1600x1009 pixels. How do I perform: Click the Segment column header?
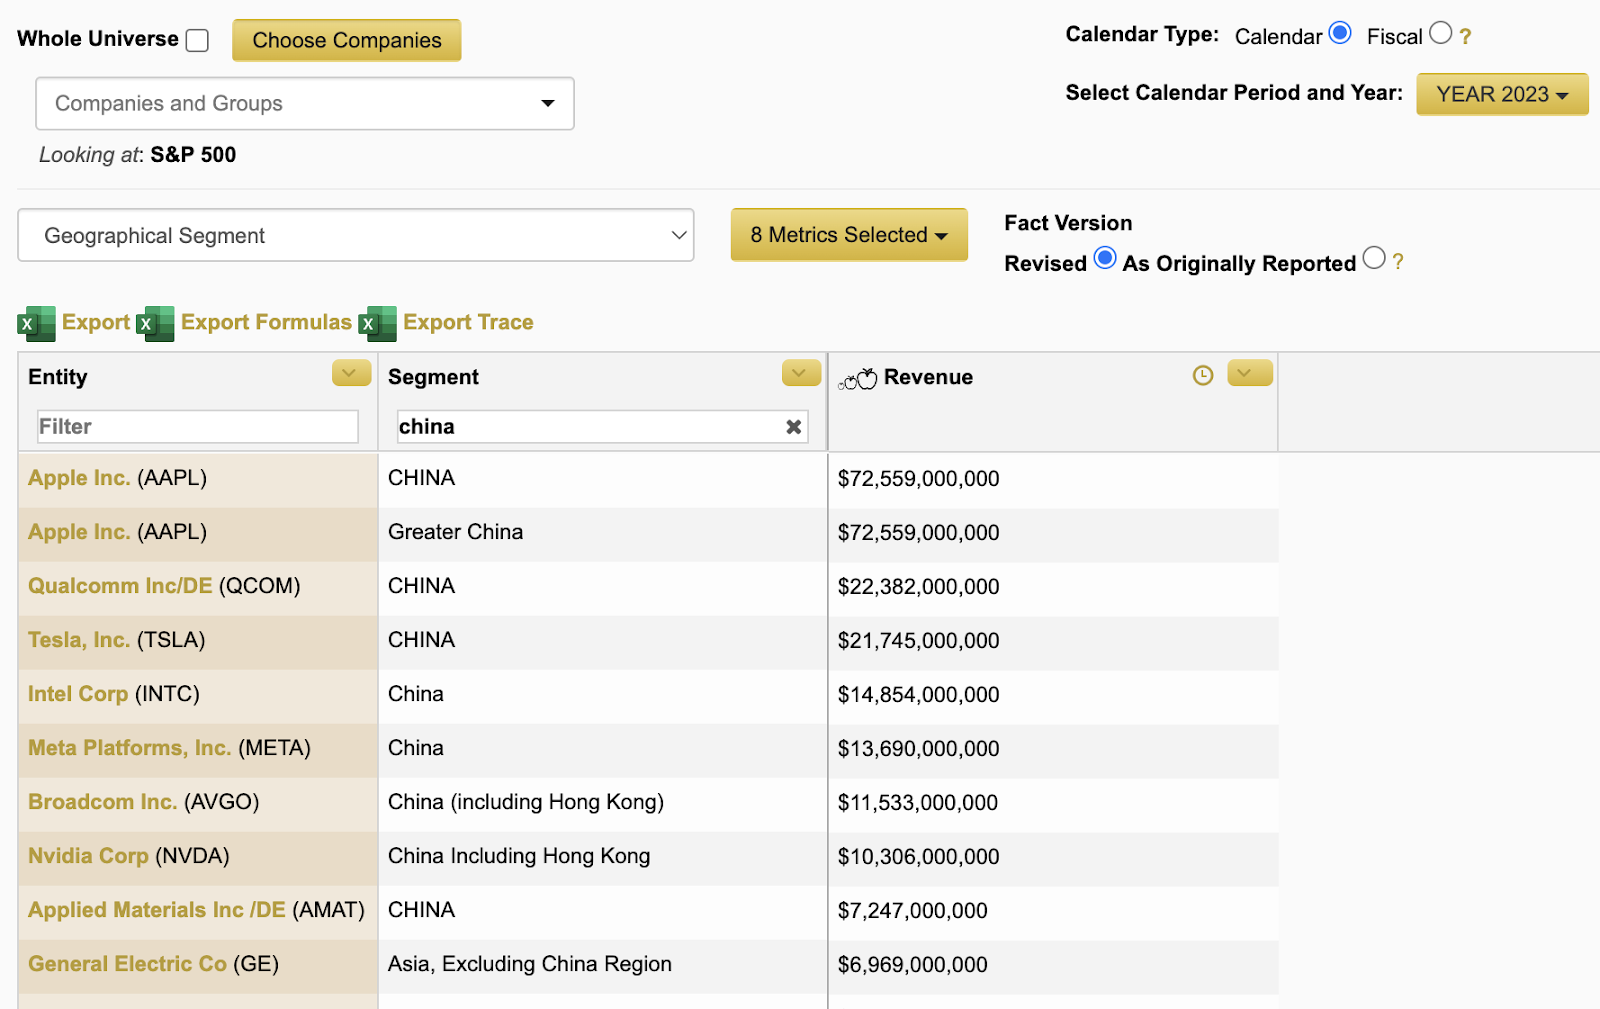tap(433, 377)
